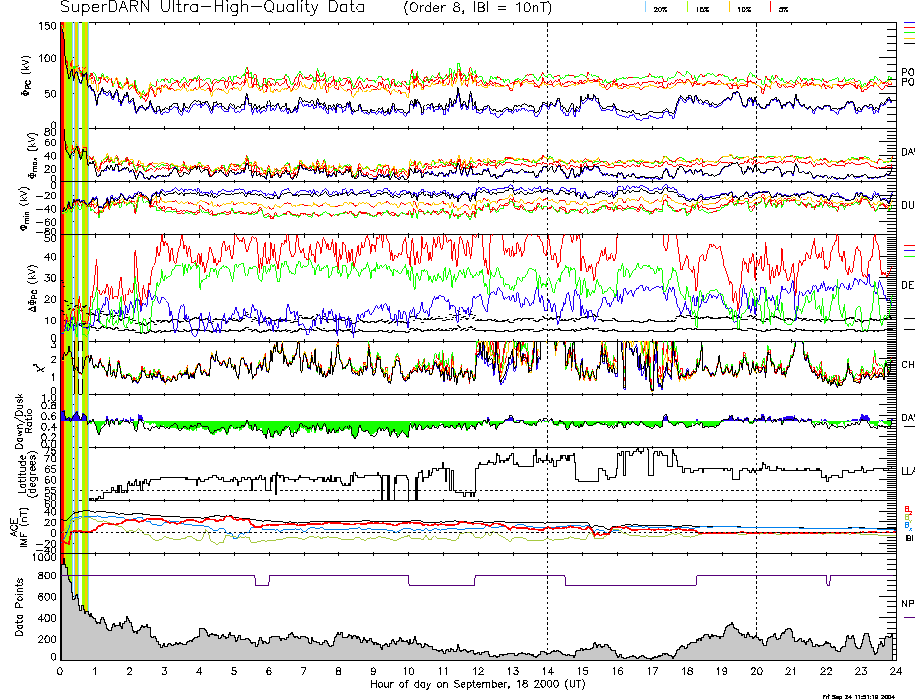The width and height of the screenshot is (915, 700).
Task: Select the 15% legend marker
Action: coord(703,8)
